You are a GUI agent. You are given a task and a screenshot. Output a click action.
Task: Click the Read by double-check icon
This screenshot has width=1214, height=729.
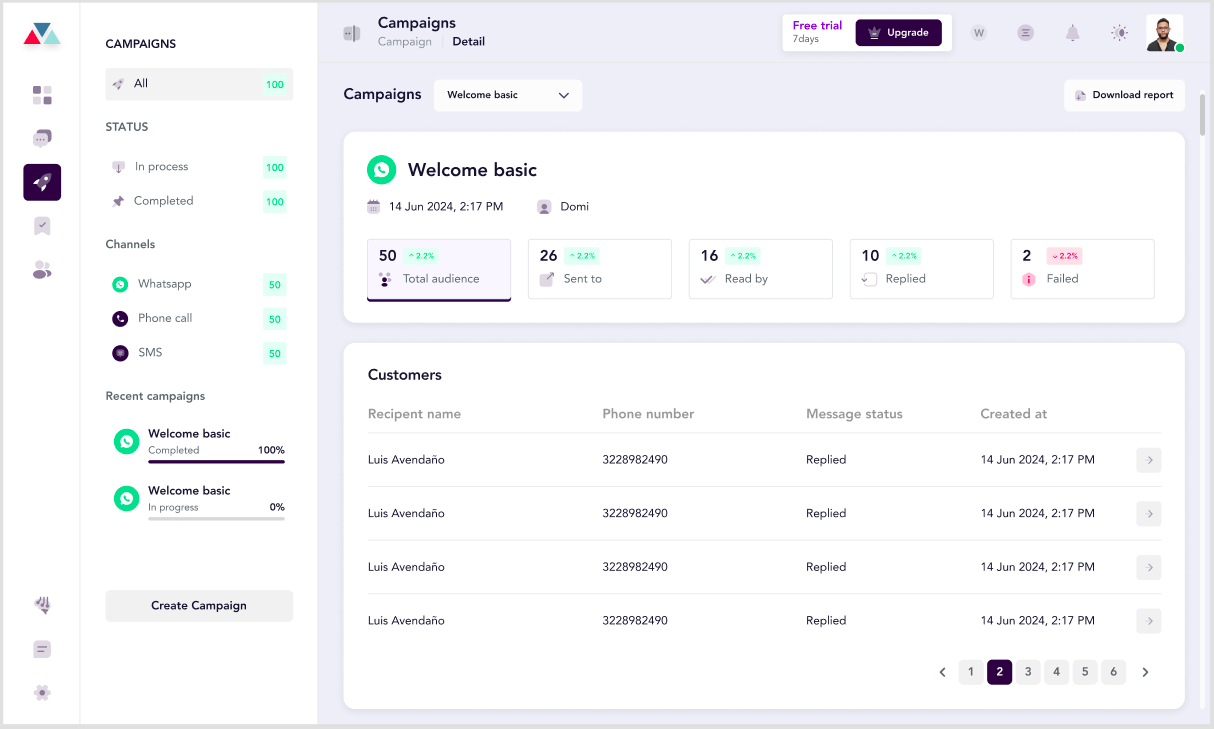coord(708,279)
